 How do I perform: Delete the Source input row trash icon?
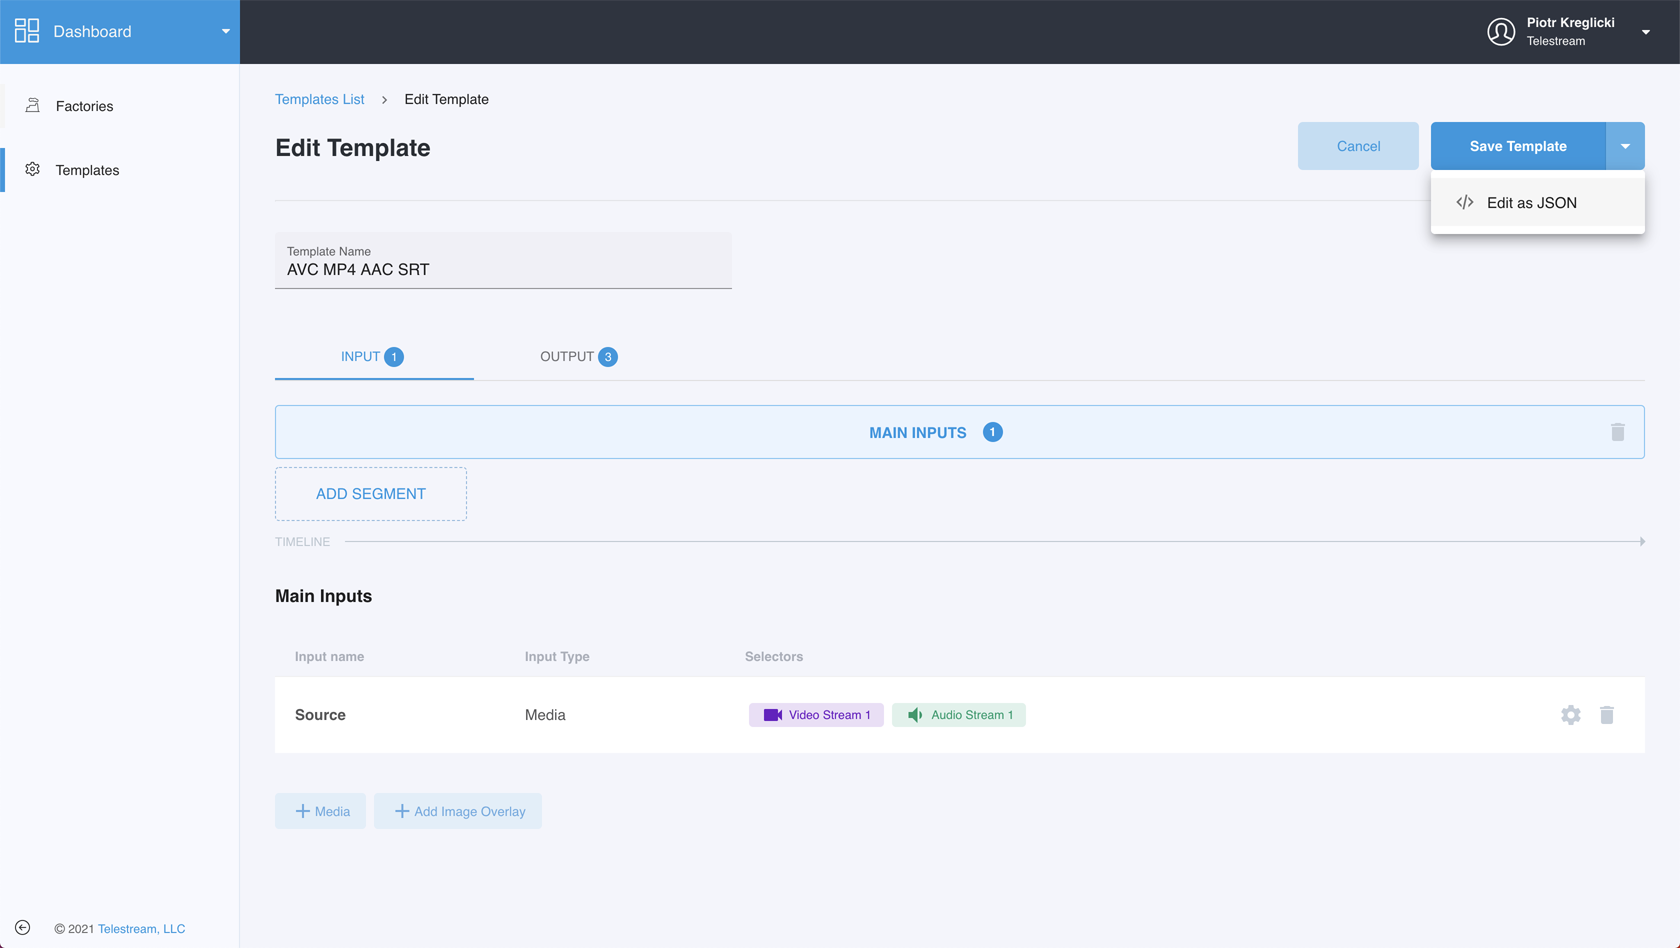[1607, 715]
